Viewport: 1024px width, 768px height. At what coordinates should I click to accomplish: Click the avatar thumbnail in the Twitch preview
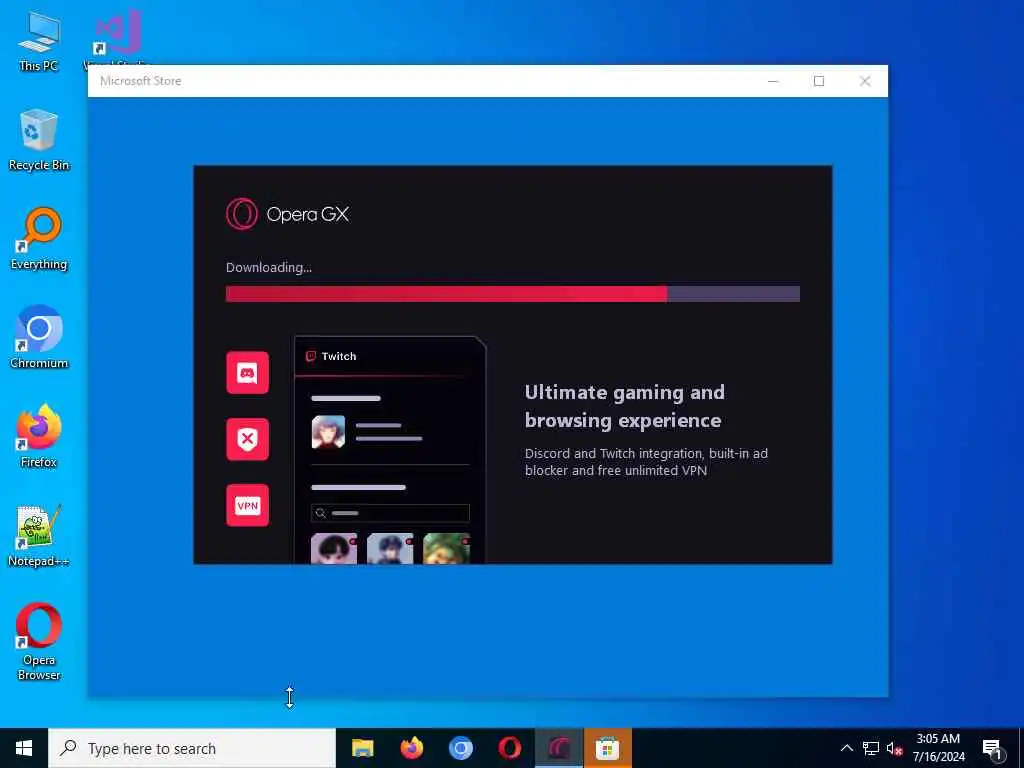[x=328, y=432]
